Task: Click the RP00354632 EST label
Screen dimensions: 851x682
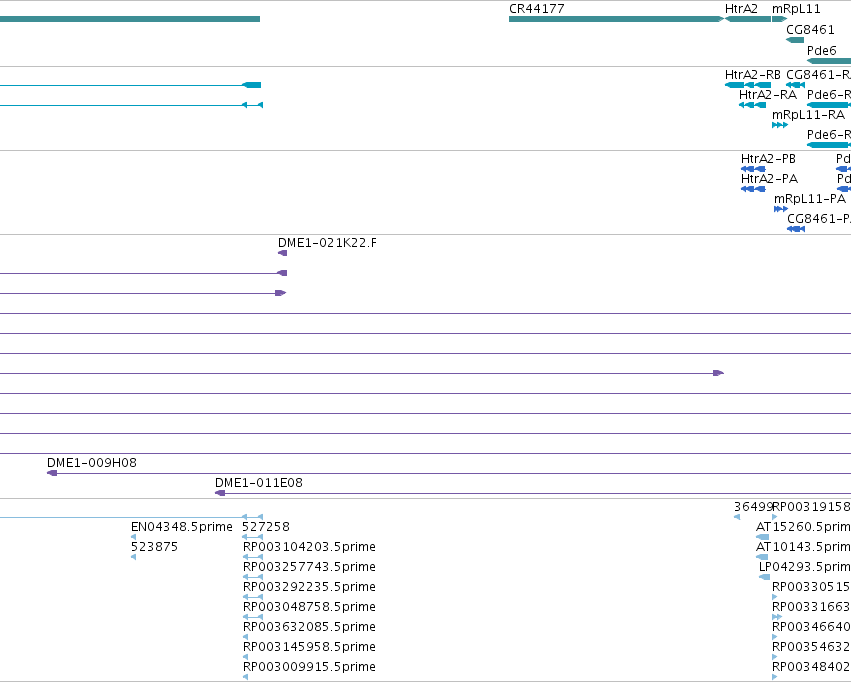Action: pyautogui.click(x=811, y=647)
